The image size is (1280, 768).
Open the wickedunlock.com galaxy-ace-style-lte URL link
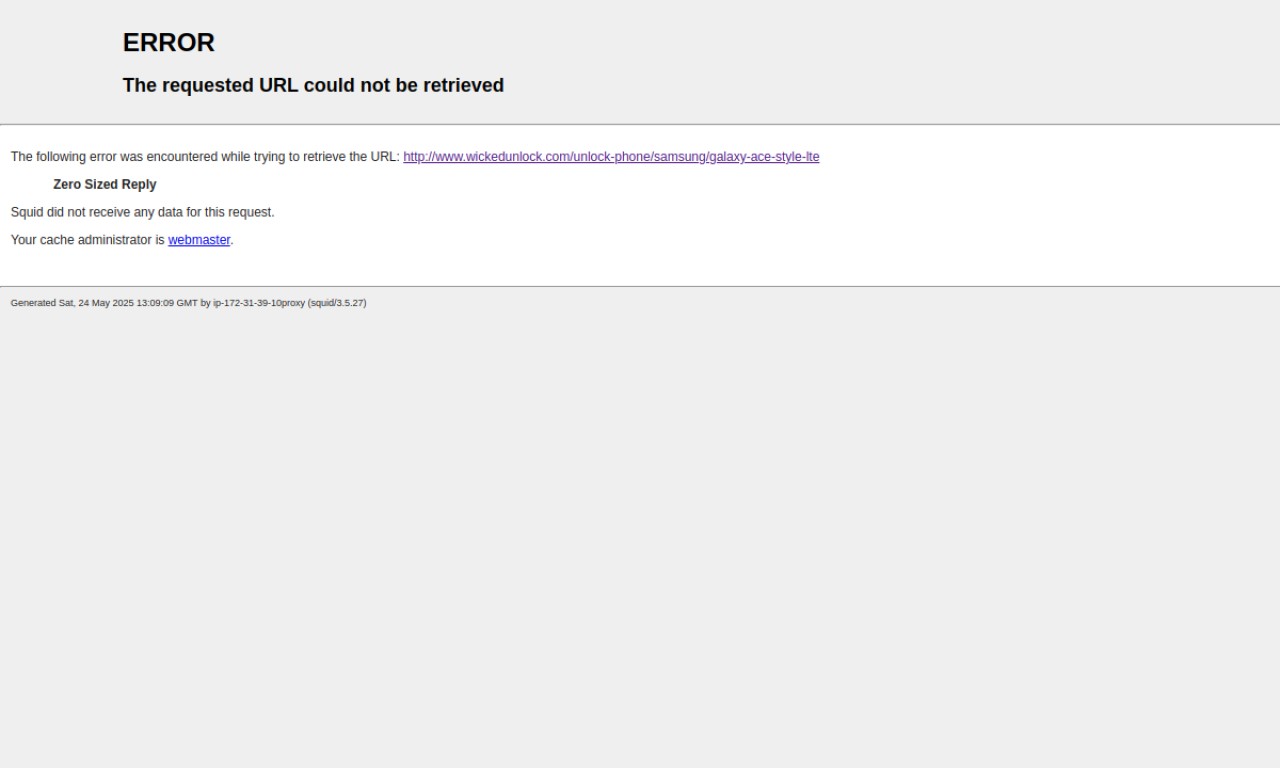click(611, 157)
